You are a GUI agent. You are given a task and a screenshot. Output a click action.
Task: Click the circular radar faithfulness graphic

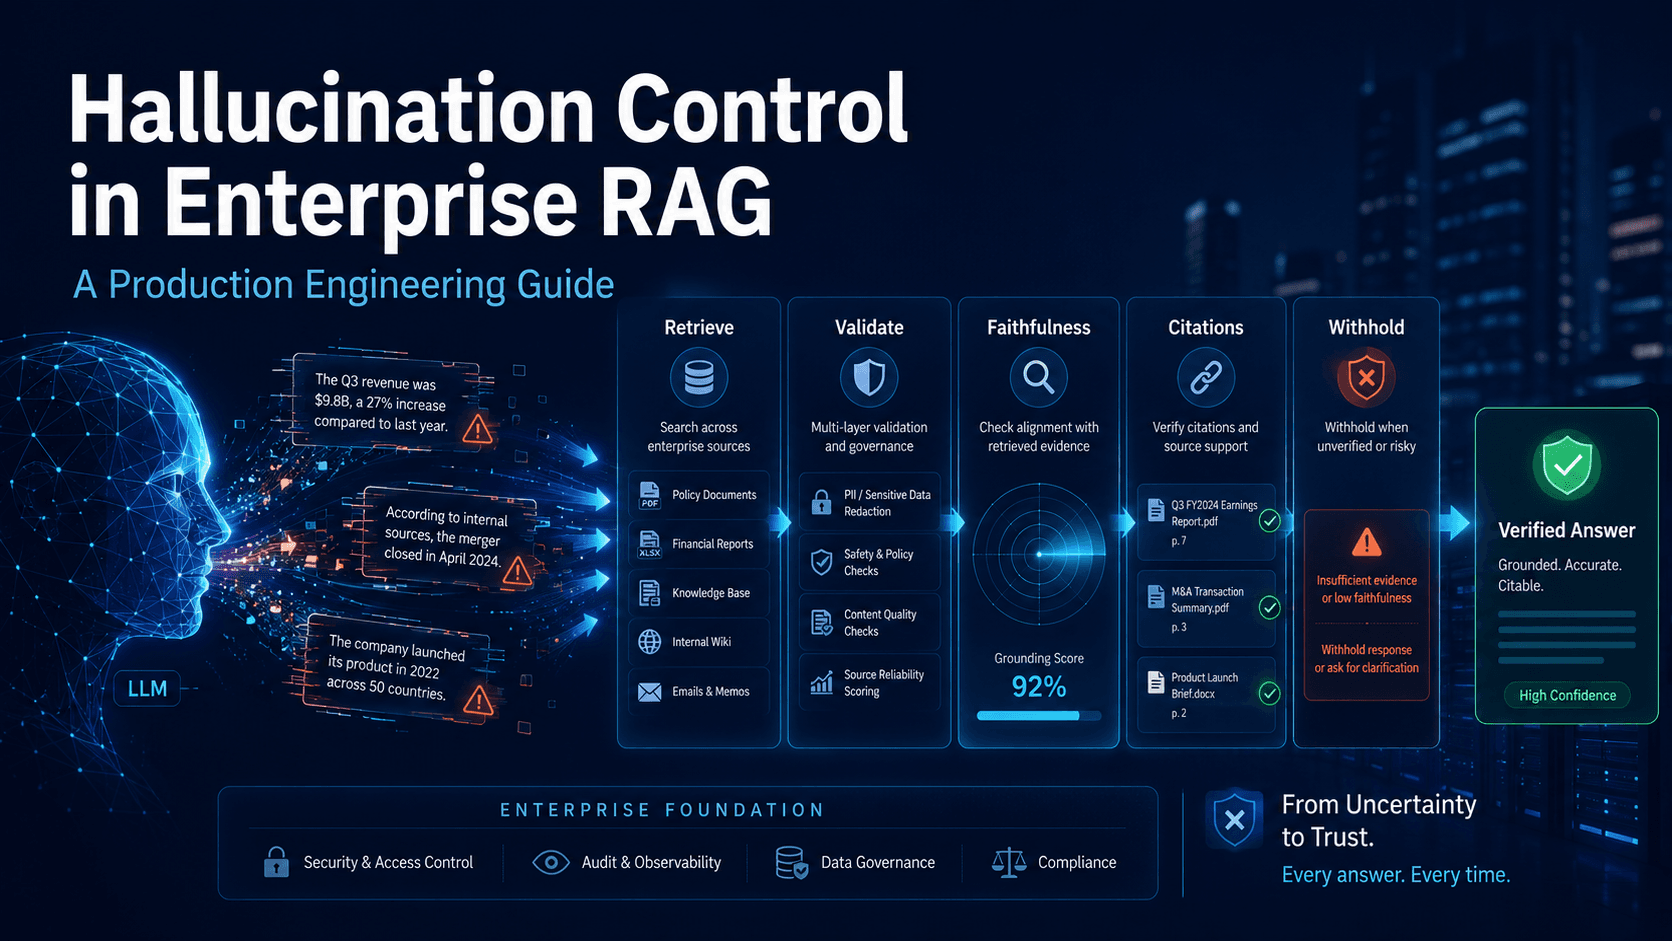click(1038, 553)
